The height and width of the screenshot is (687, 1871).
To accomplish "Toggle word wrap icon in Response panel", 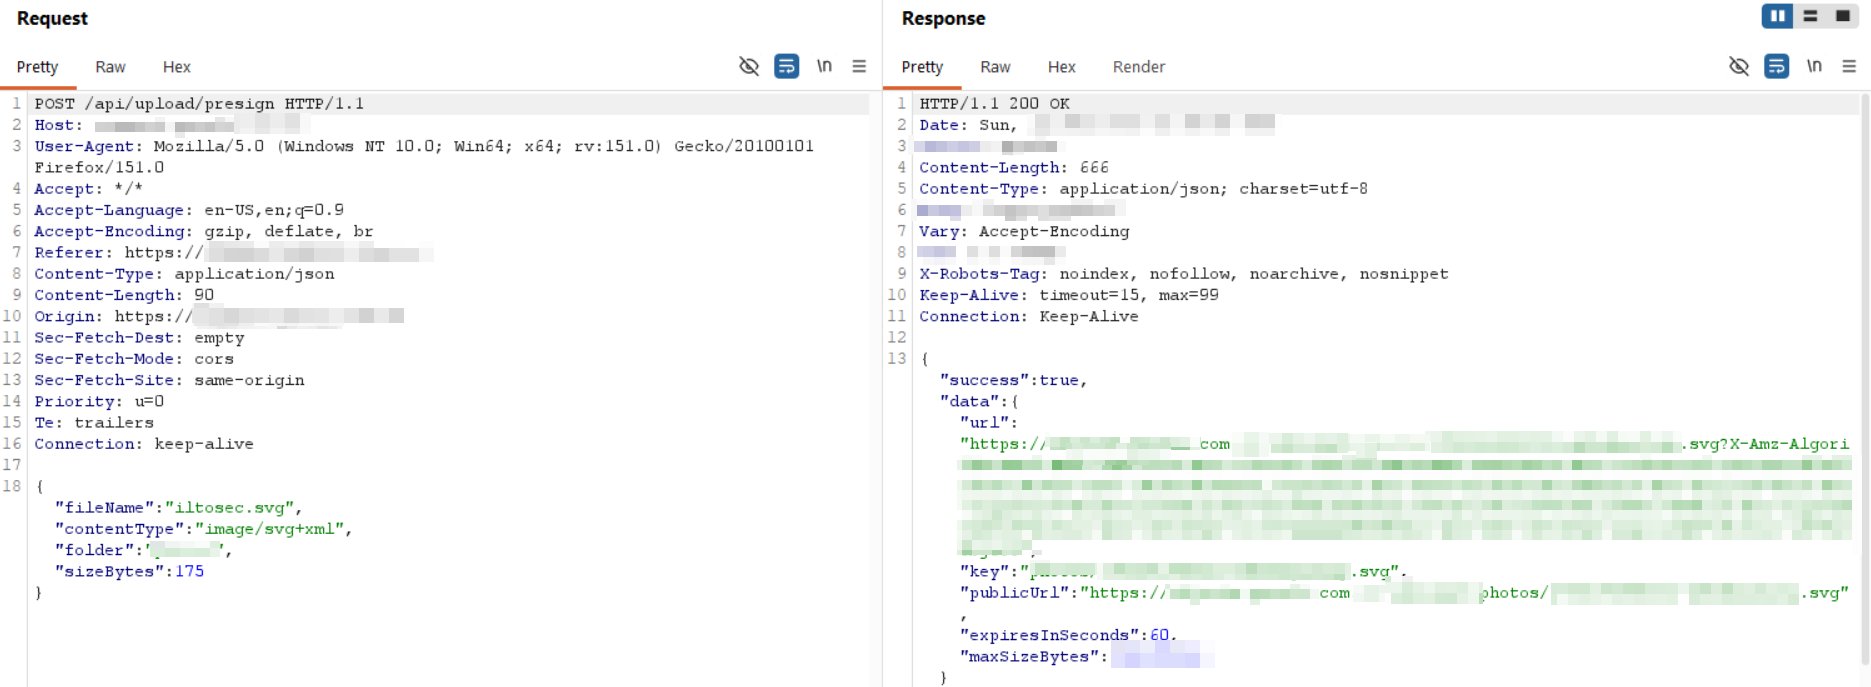I will pyautogui.click(x=1777, y=66).
